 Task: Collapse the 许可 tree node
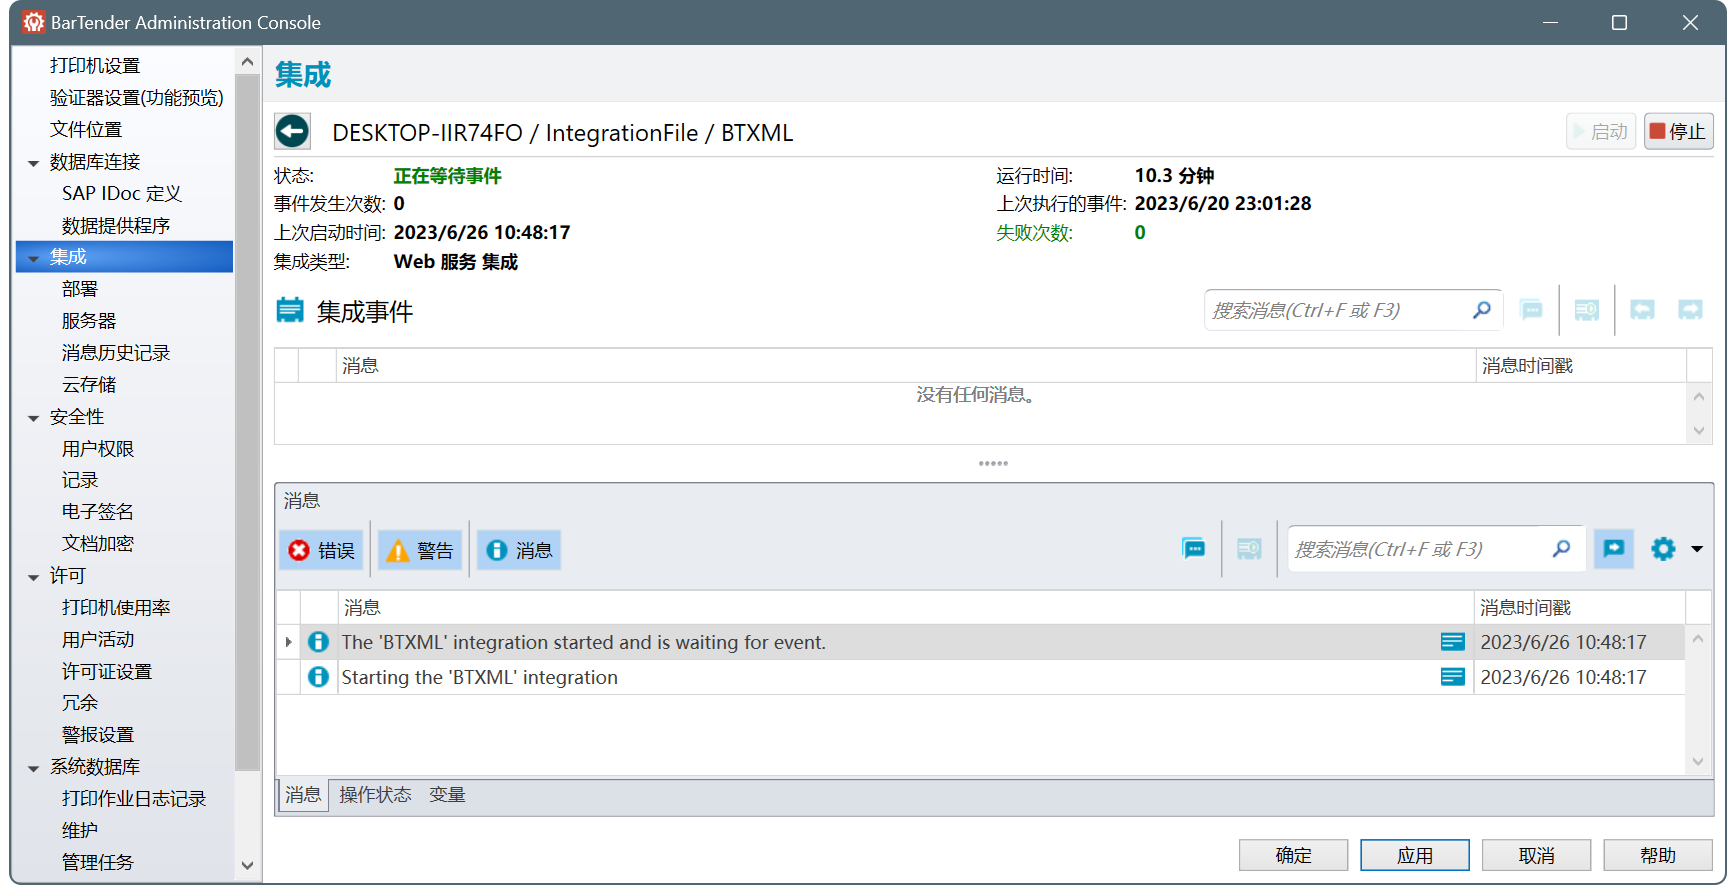(x=34, y=577)
